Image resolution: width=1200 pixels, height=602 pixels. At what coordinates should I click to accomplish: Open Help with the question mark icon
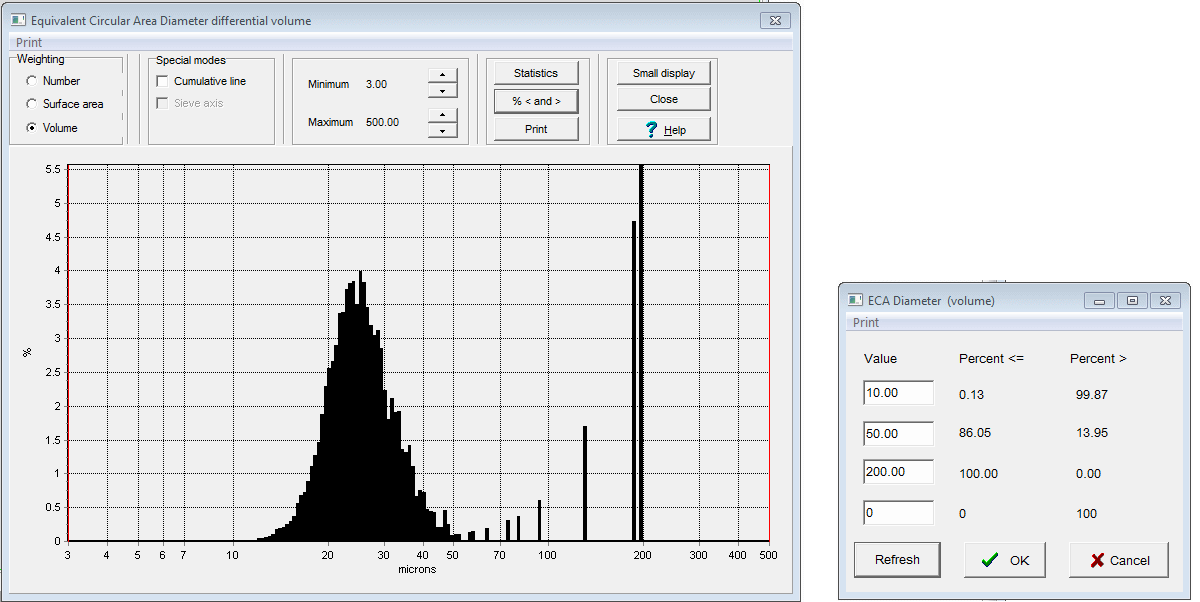point(663,130)
